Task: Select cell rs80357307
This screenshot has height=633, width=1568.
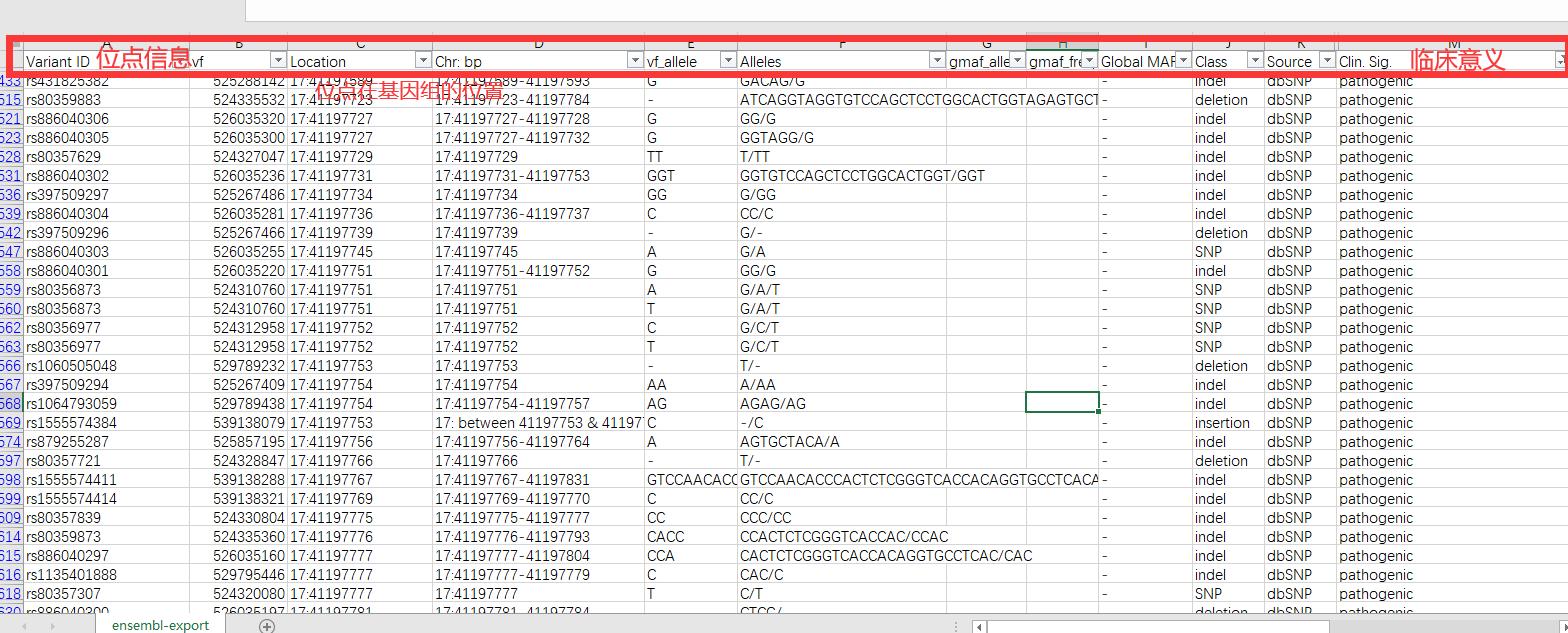Action: click(106, 594)
